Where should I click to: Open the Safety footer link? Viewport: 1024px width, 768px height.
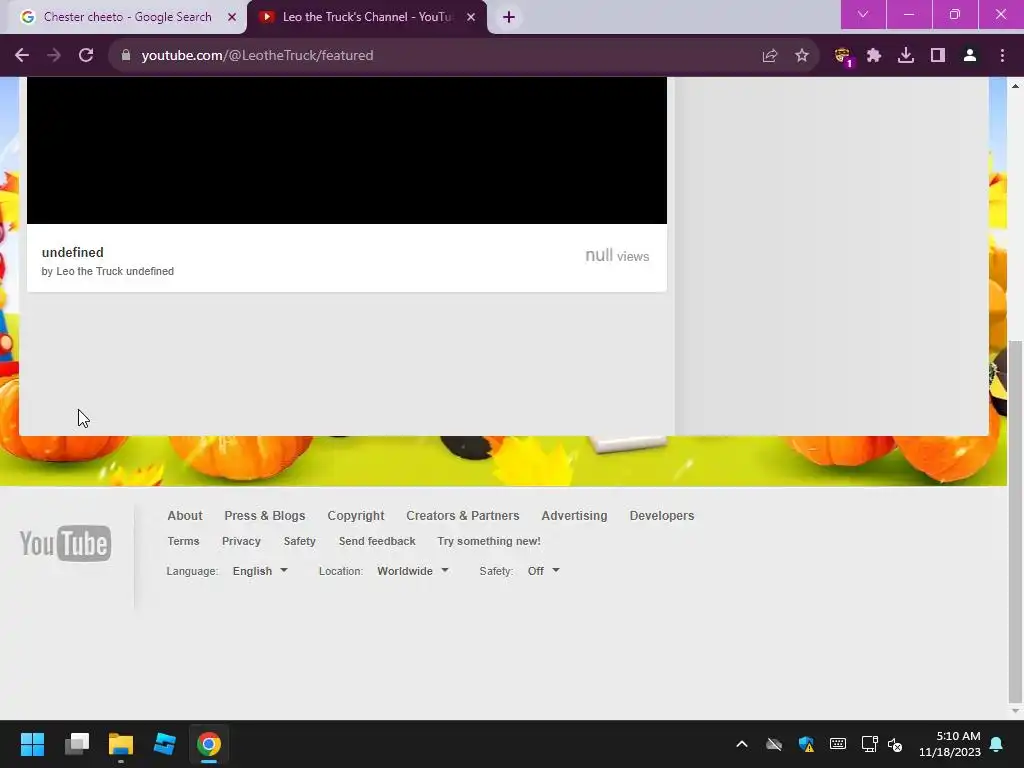coord(299,541)
